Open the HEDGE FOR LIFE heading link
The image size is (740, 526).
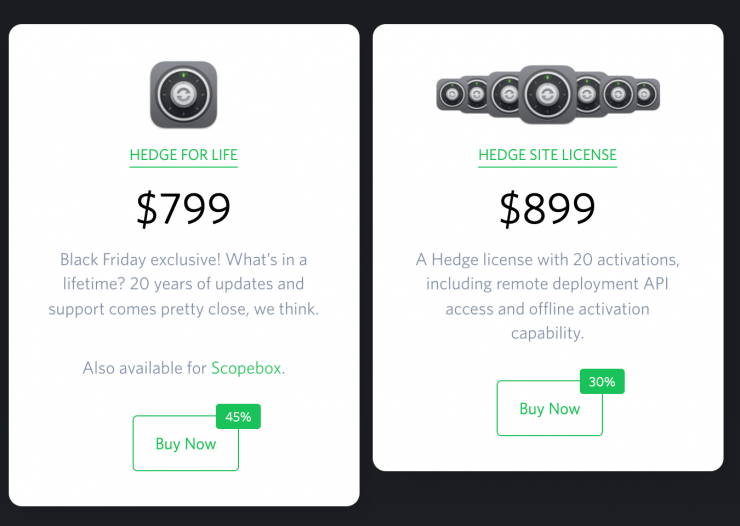tap(183, 155)
